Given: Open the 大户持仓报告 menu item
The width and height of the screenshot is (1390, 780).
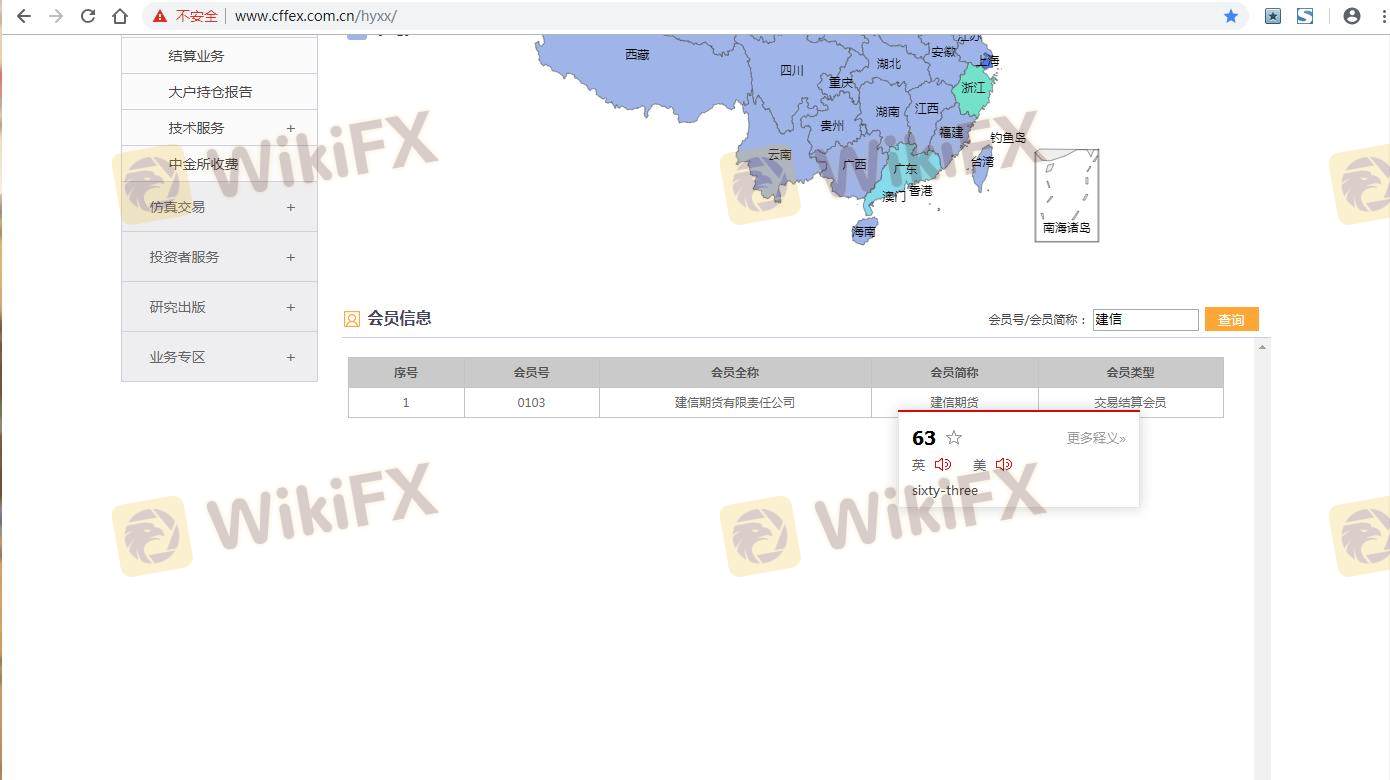Looking at the screenshot, I should [210, 92].
